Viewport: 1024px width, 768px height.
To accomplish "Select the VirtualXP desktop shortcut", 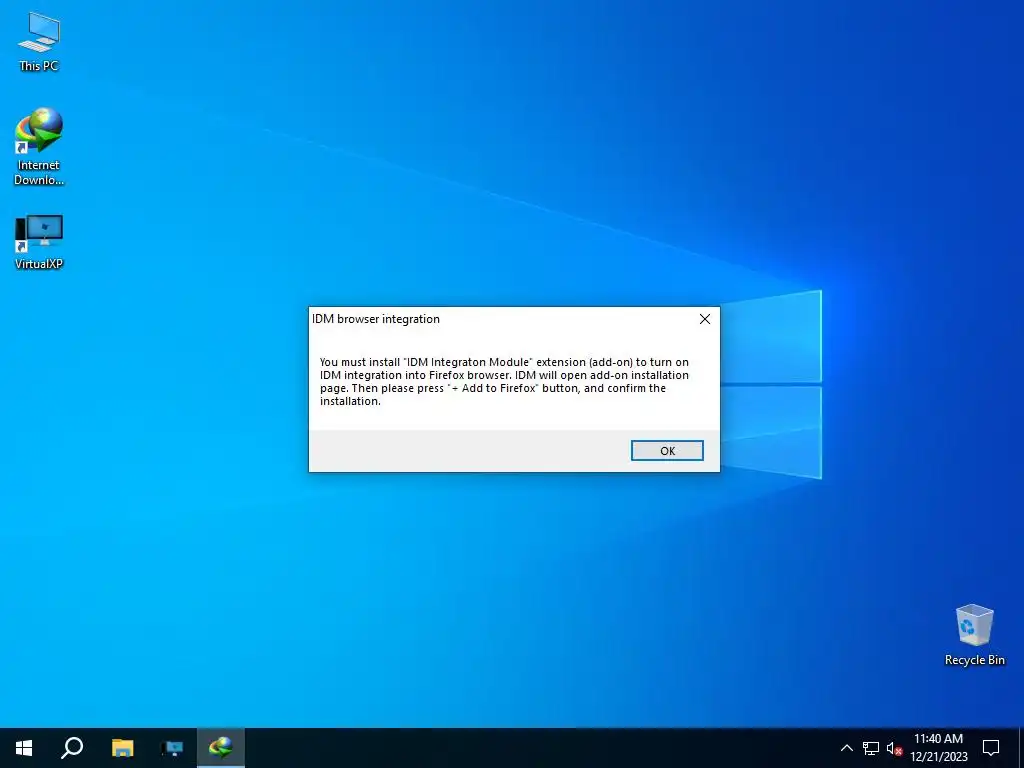I will tap(39, 242).
